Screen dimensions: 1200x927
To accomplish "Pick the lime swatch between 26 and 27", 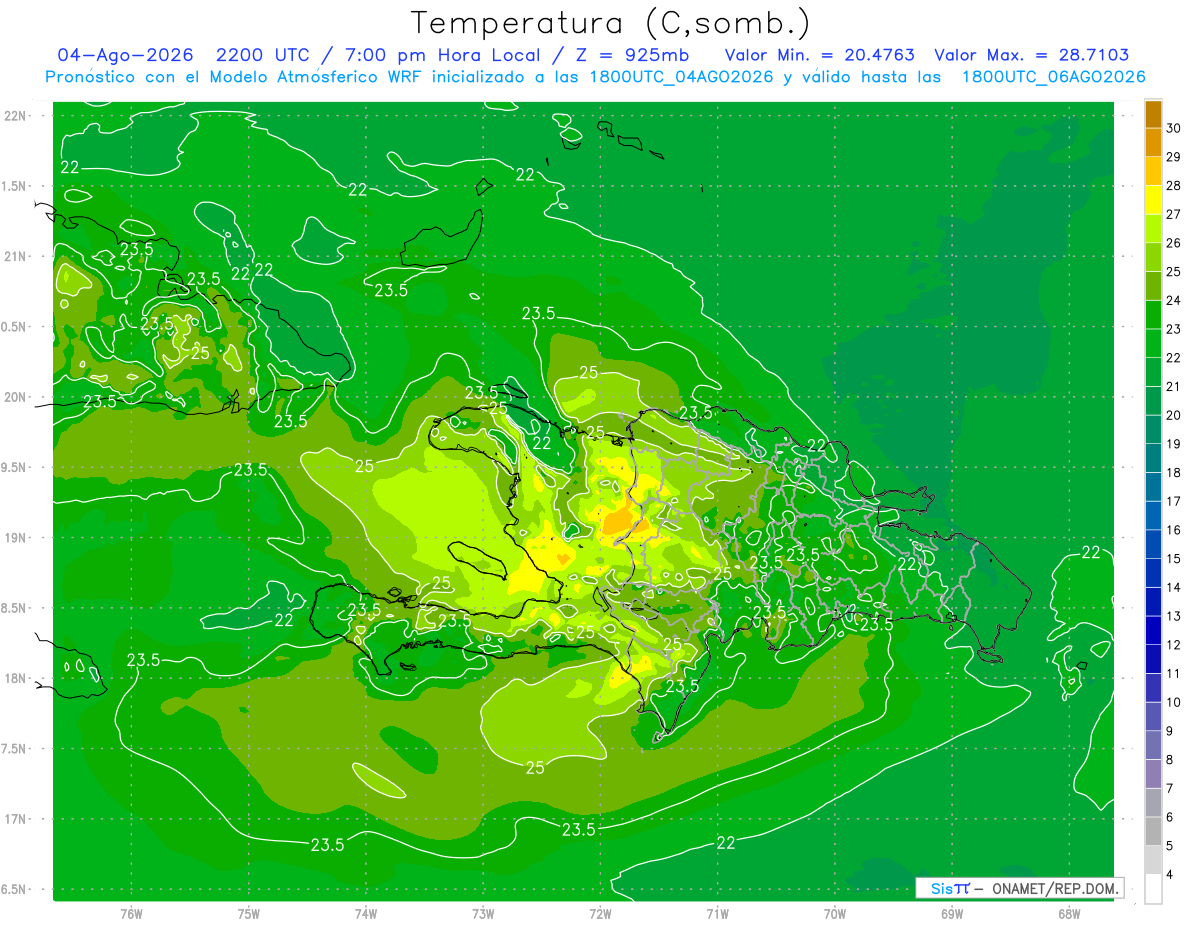I will 1153,229.
